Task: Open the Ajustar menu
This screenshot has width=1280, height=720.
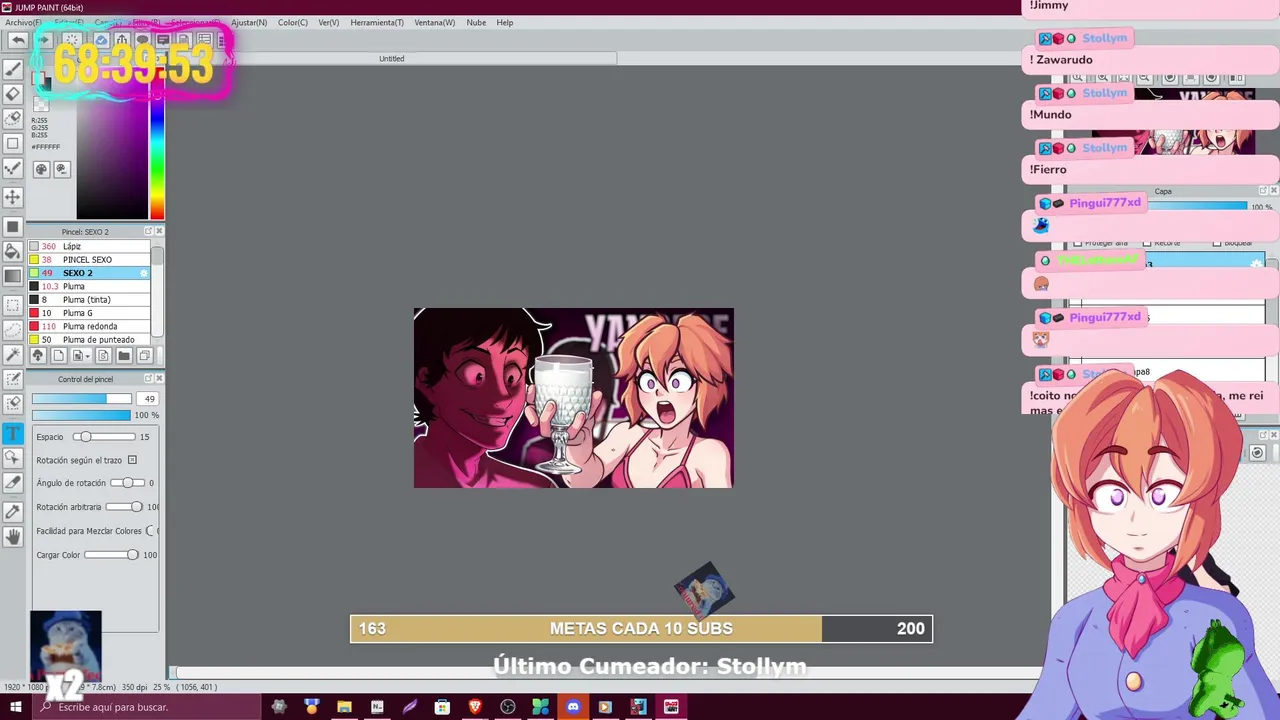Action: (249, 22)
